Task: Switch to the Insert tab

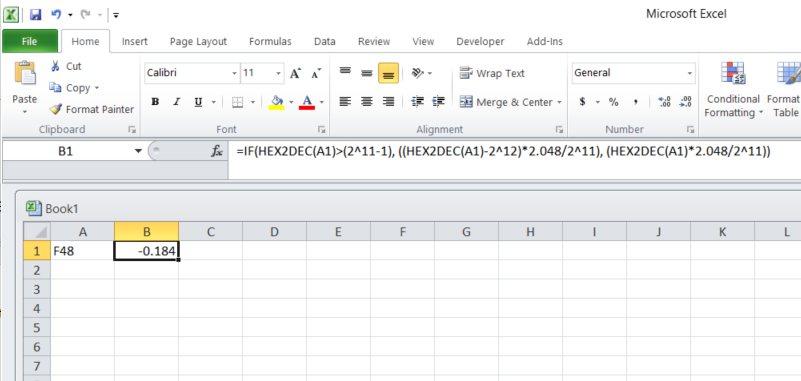Action: [x=134, y=41]
